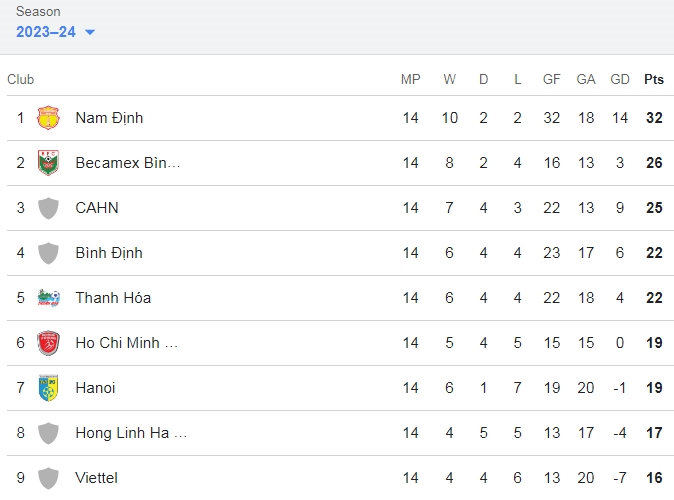Select the Viettel team name
Screen dimensions: 674x500
[96, 478]
